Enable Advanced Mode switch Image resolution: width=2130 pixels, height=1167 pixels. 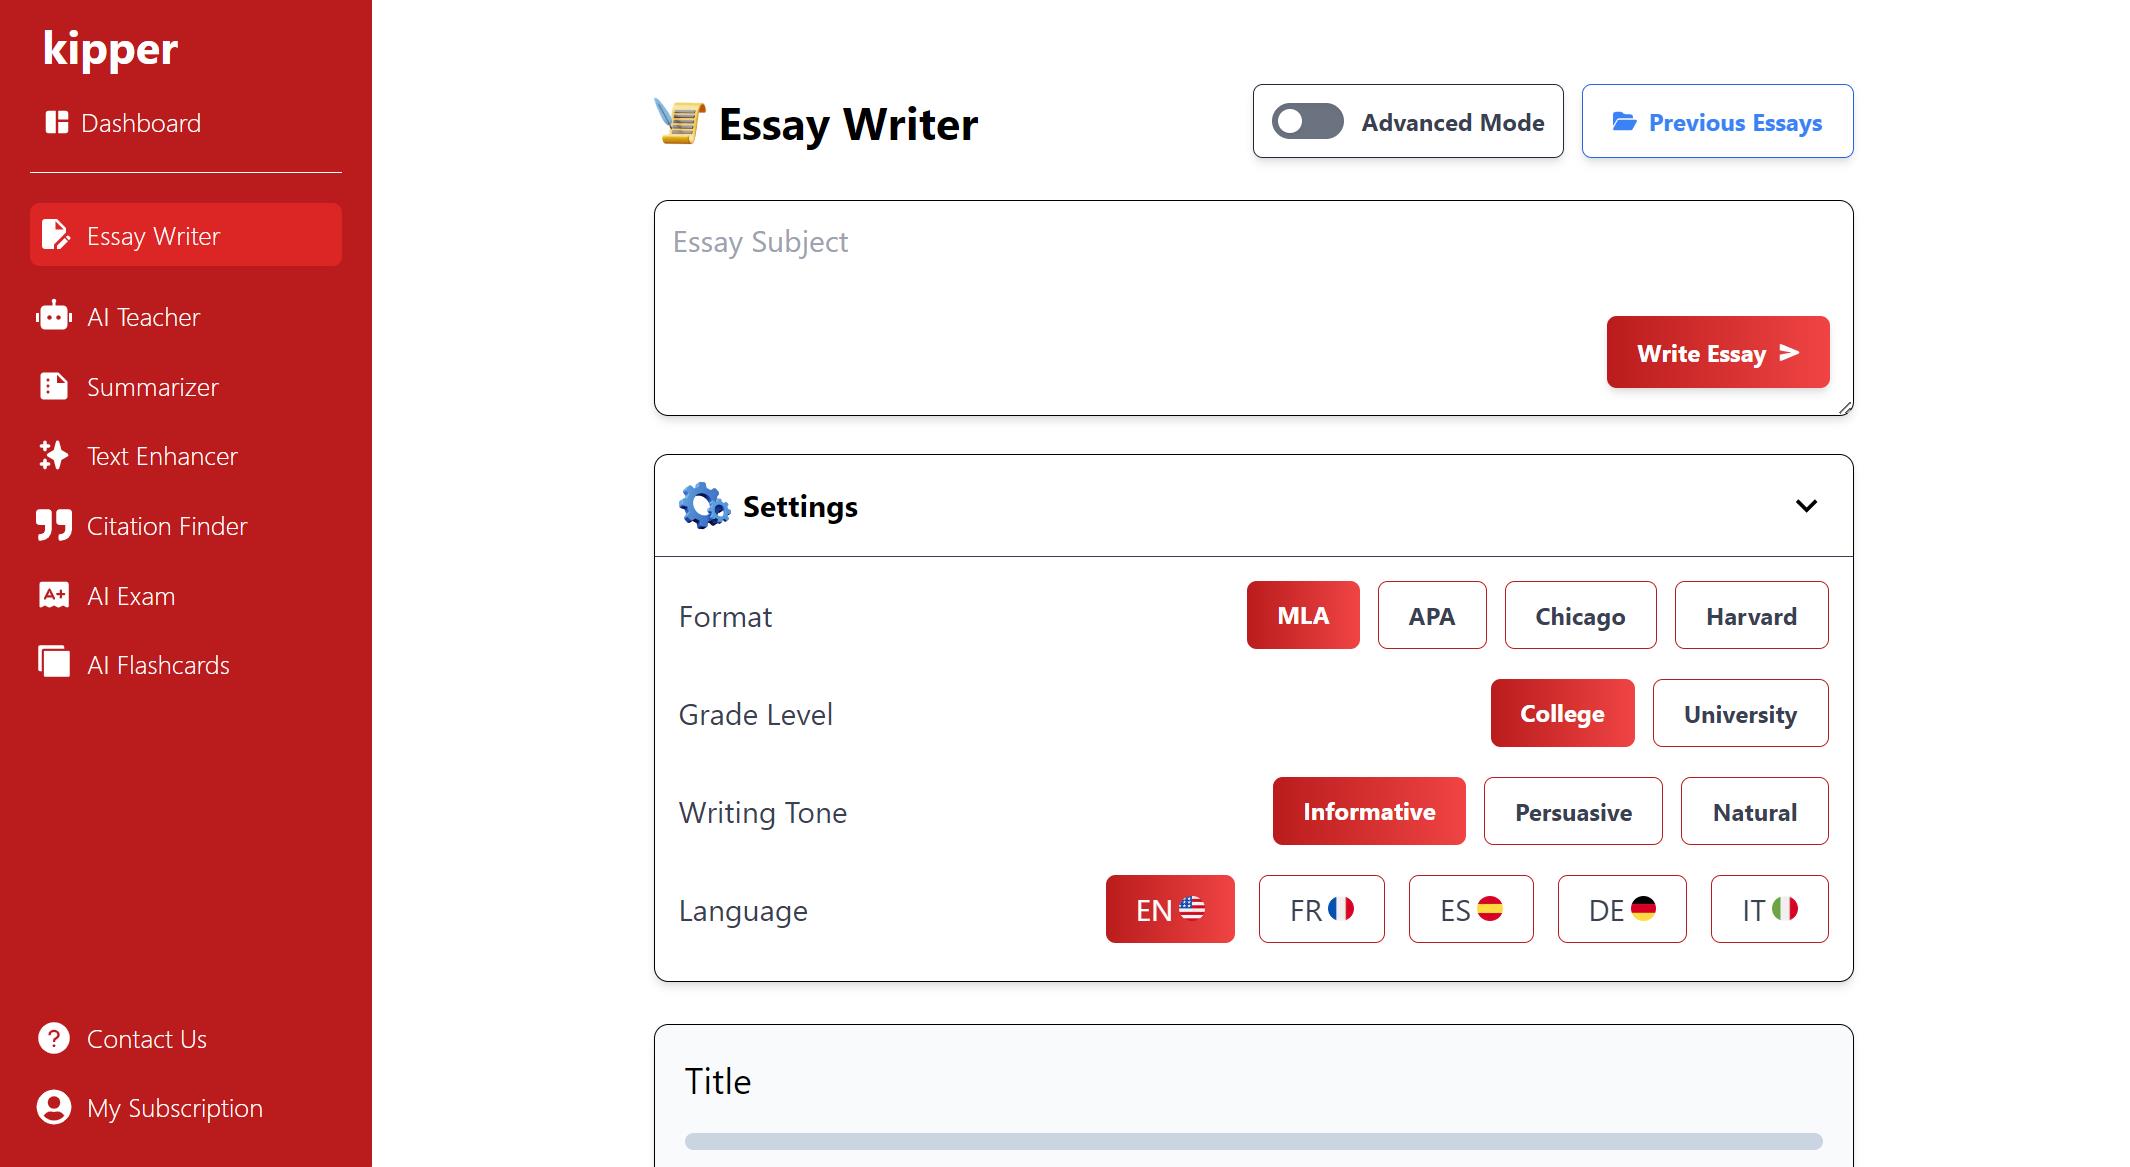1306,121
